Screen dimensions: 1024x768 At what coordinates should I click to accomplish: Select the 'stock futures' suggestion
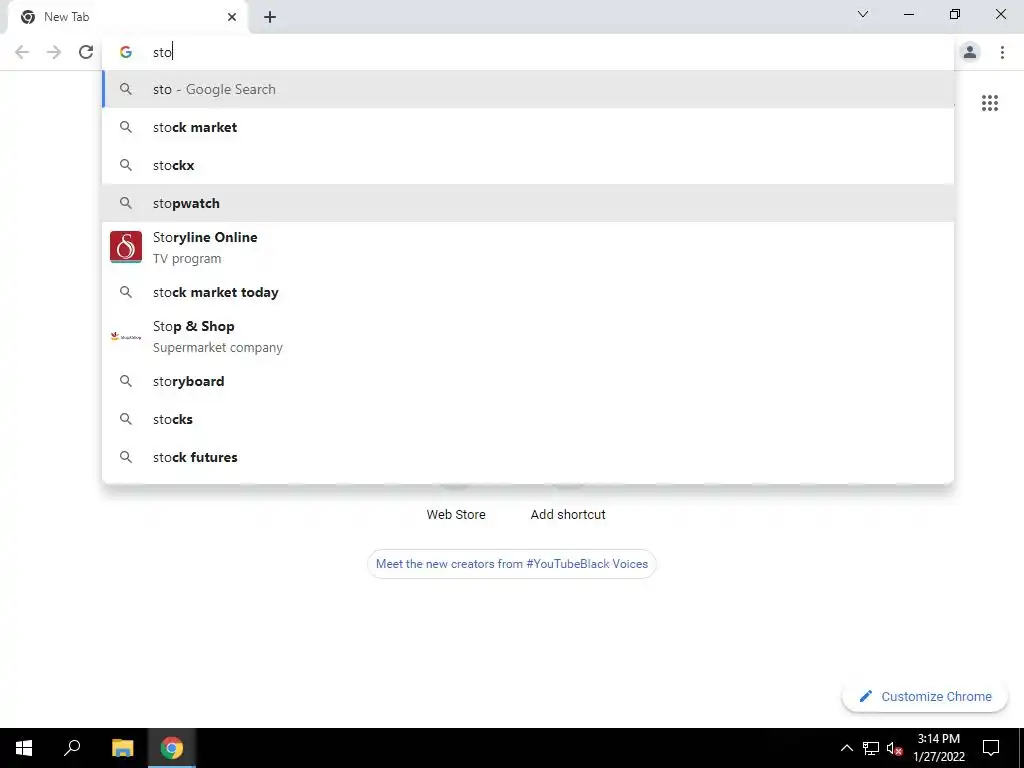528,457
